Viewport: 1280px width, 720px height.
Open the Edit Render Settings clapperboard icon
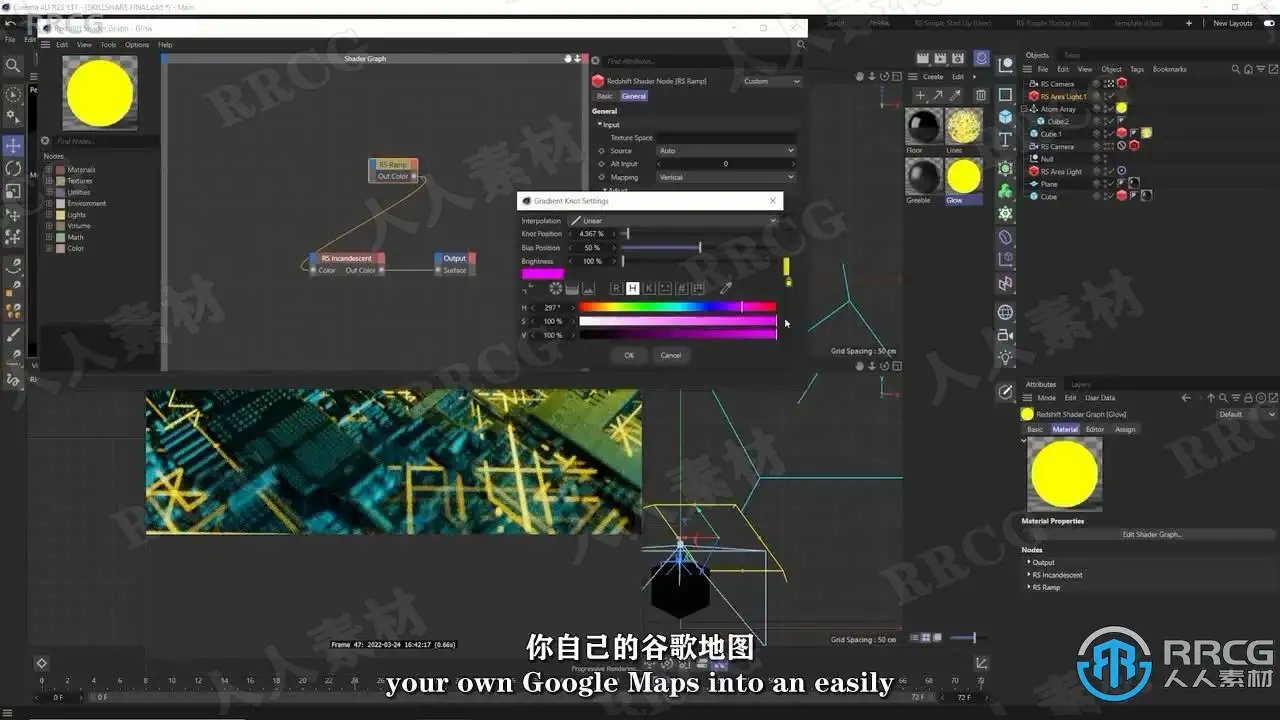tap(958, 59)
